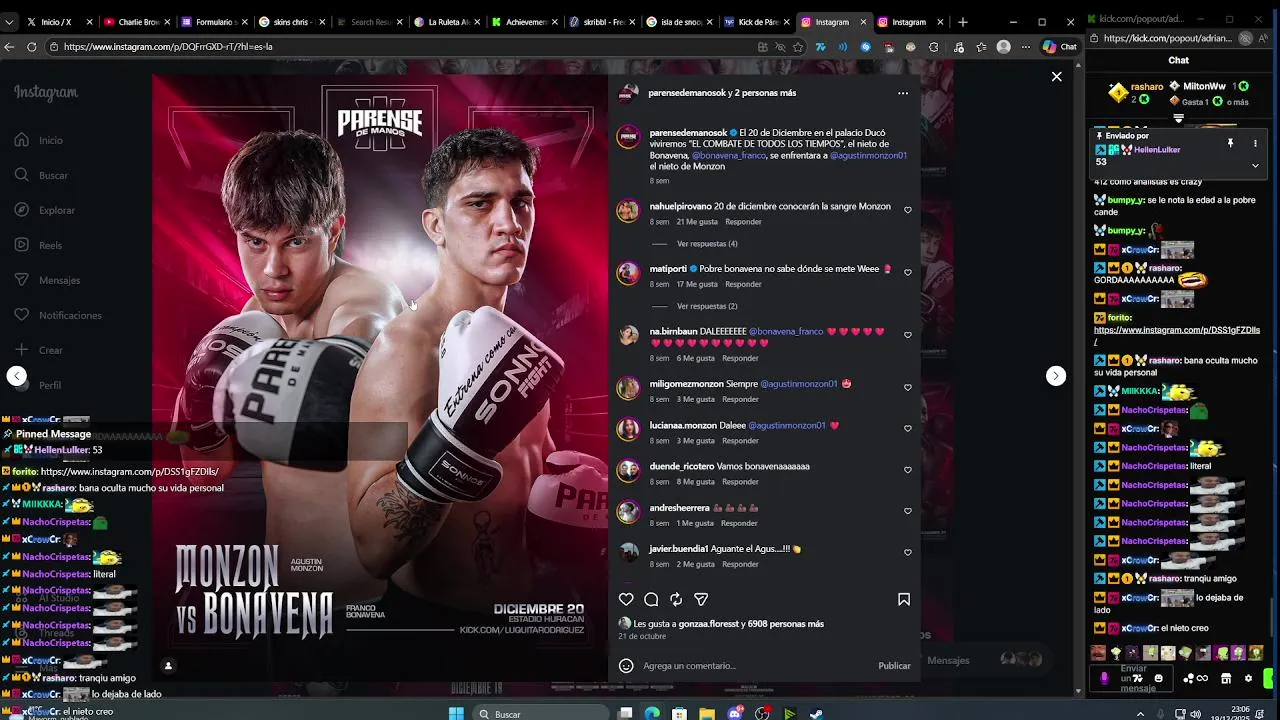Open @bonavena_franco mention in caption
Image resolution: width=1280 pixels, height=720 pixels.
tap(729, 156)
